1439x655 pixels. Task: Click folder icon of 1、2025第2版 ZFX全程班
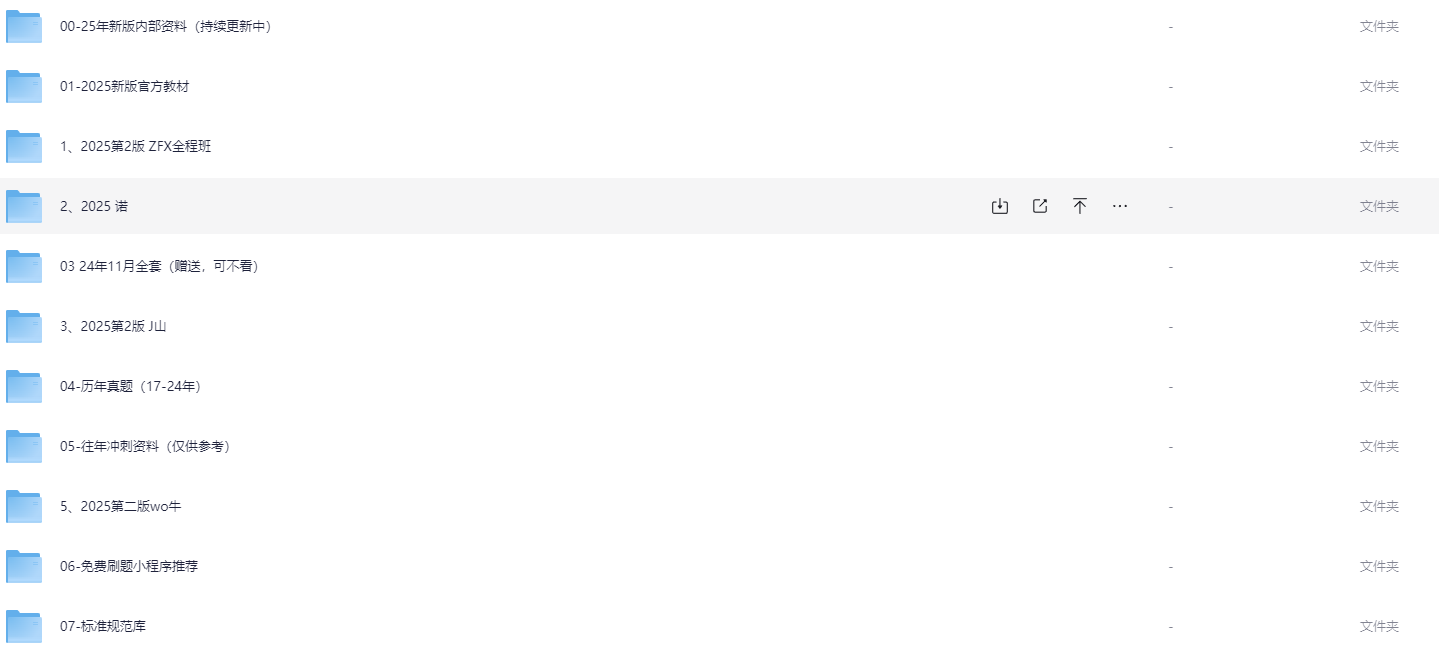coord(24,146)
